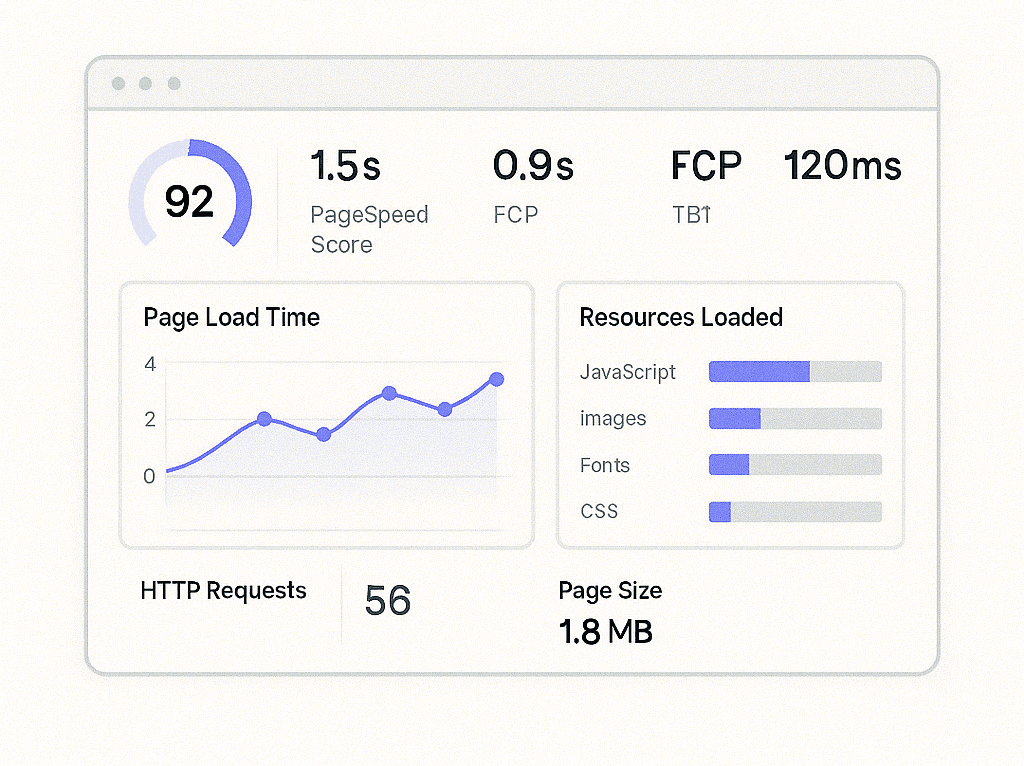Open the Page Load Time panel title
Viewport: 1024px width, 766px height.
point(231,318)
